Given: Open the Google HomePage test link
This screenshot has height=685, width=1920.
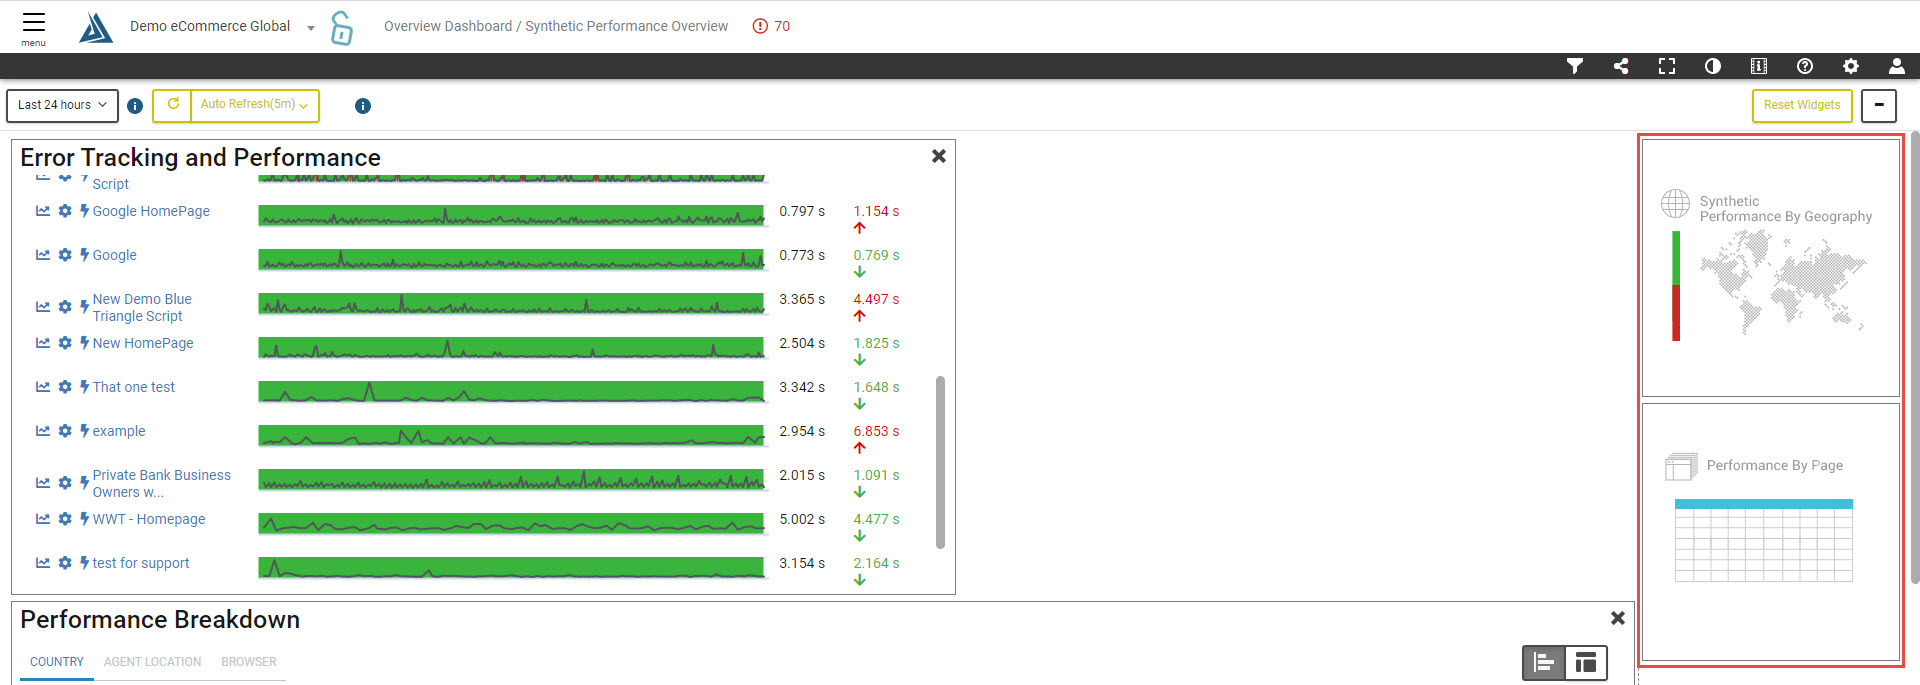Looking at the screenshot, I should pos(151,211).
